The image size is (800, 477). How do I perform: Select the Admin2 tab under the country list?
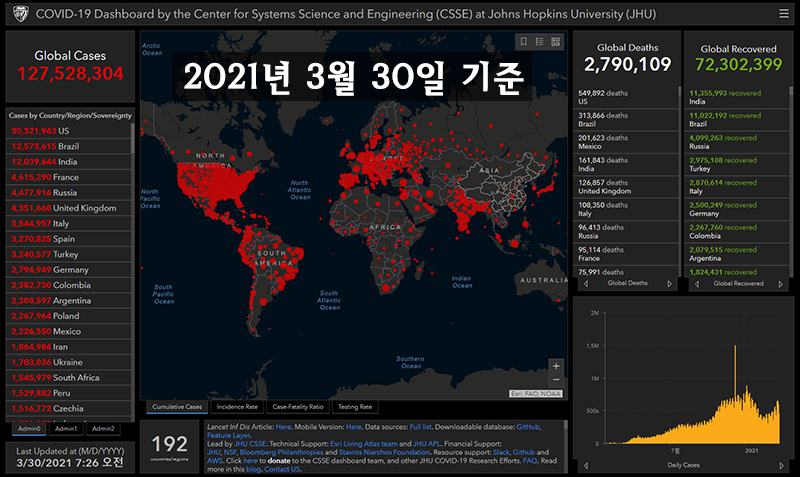[x=103, y=429]
